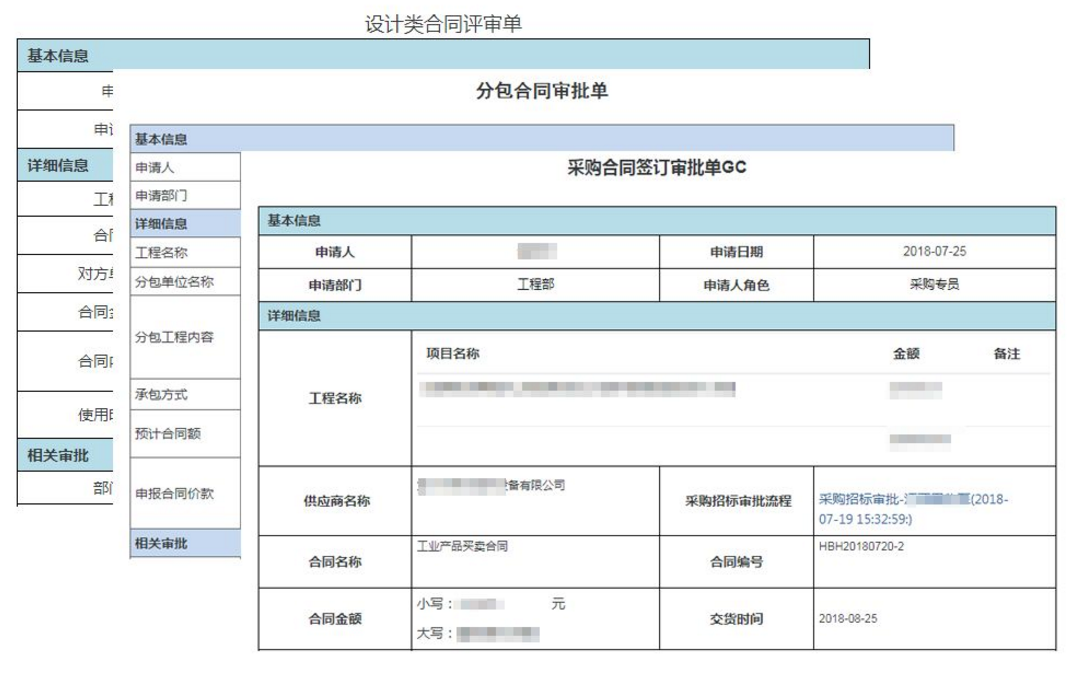Click the 金额 column header
Screen dimensions: 1071x673
(906, 353)
